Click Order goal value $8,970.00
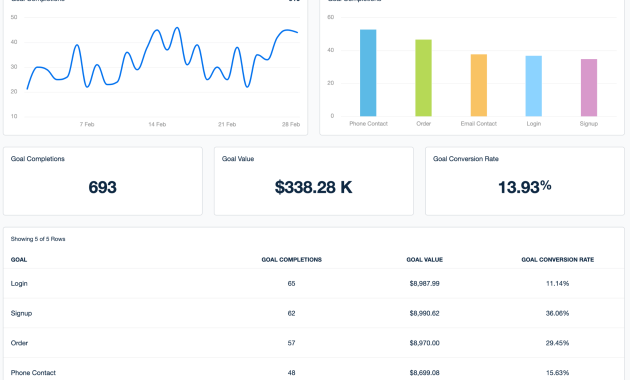630x380 pixels. [425, 343]
